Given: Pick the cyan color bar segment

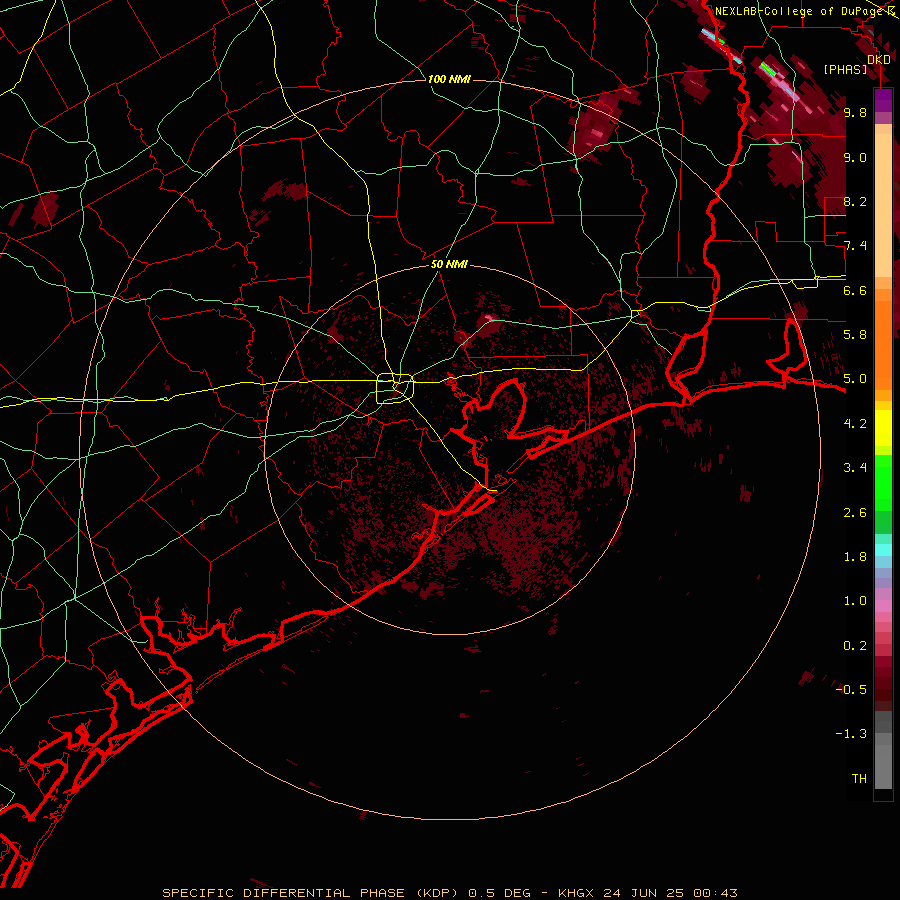Looking at the screenshot, I should pos(883,550).
